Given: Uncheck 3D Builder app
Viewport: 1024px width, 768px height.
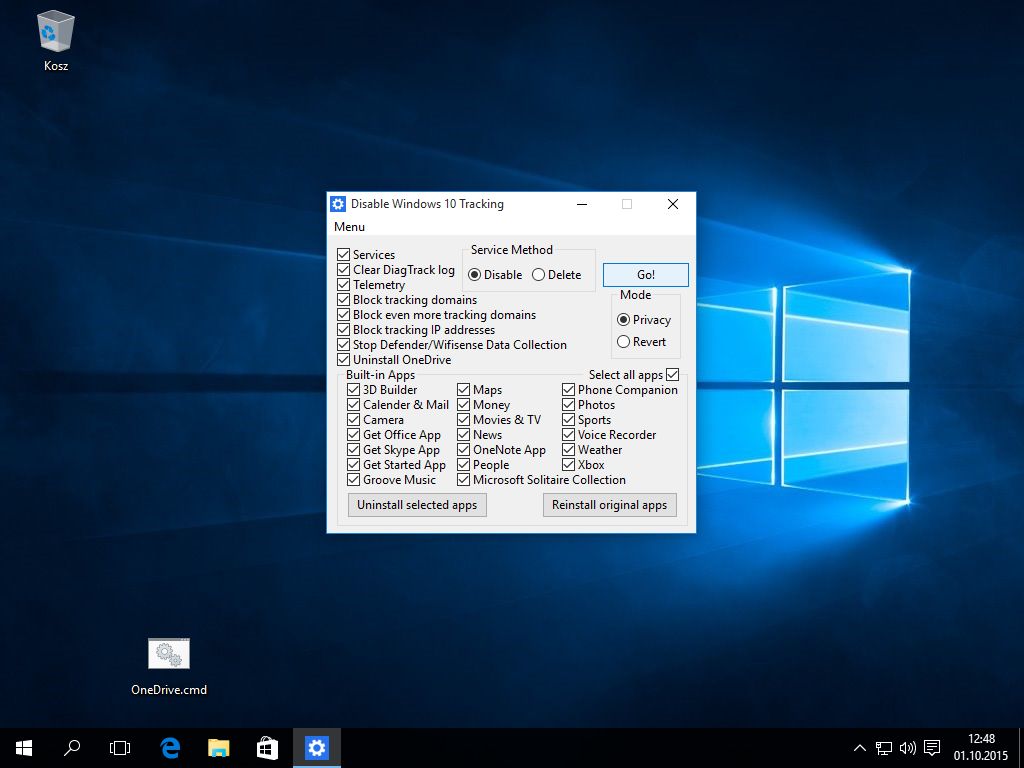Looking at the screenshot, I should pos(353,389).
